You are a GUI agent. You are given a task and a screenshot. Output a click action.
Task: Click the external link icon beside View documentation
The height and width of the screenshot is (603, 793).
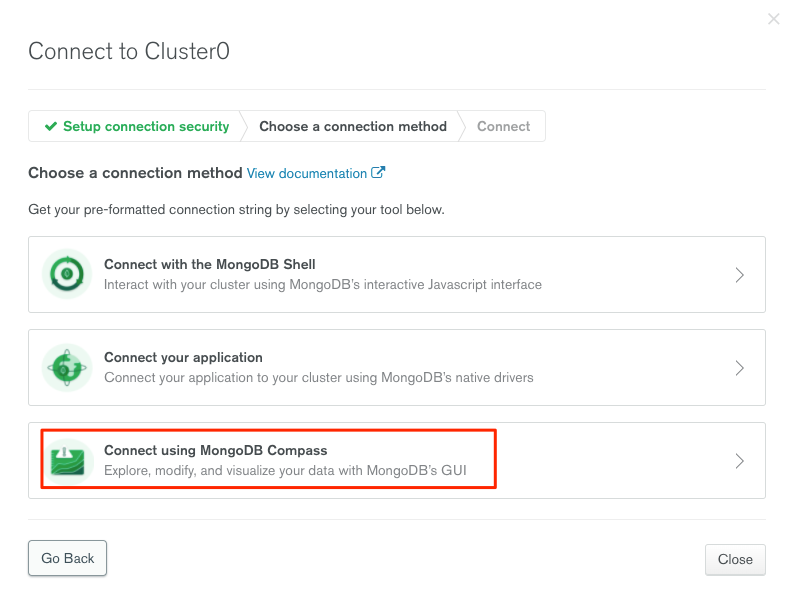click(378, 173)
